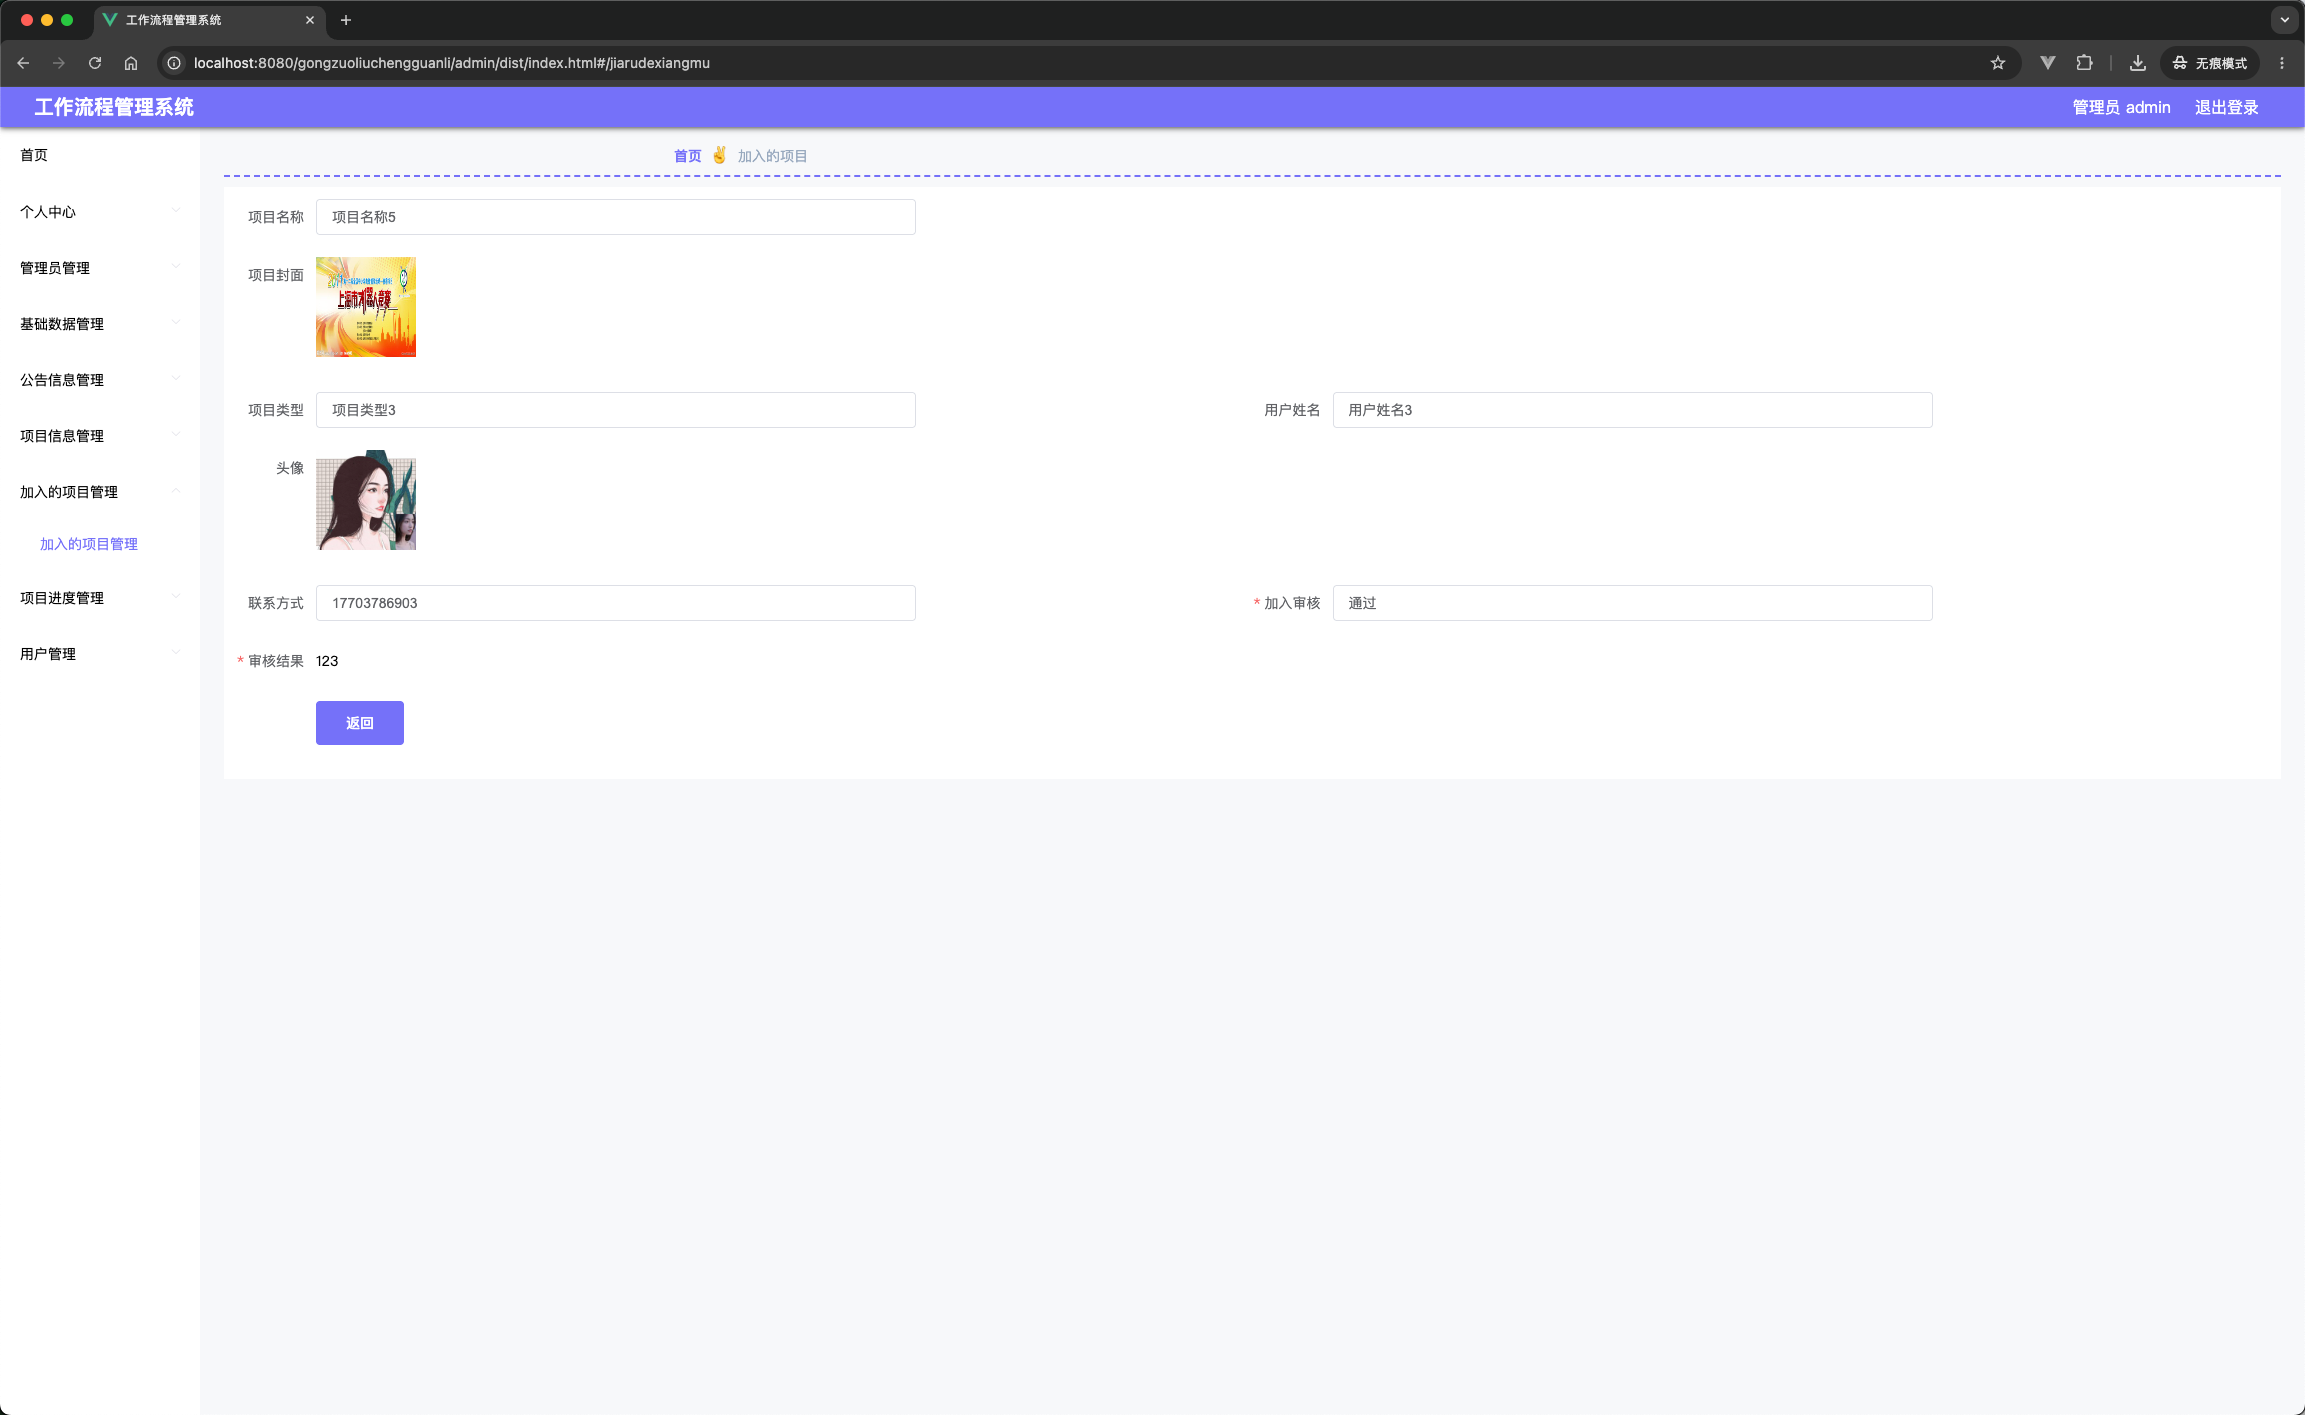The height and width of the screenshot is (1415, 2305).
Task: Click the 管理员 admin label
Action: [x=2121, y=107]
